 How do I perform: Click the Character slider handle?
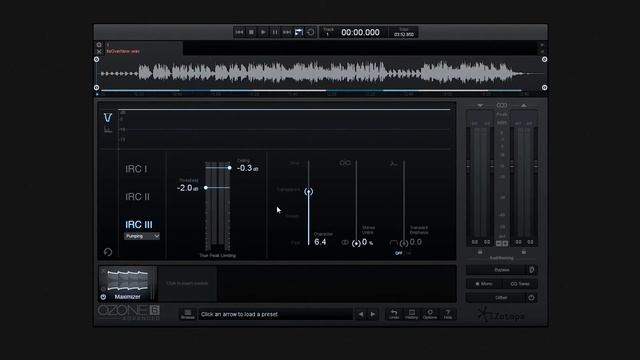(309, 192)
